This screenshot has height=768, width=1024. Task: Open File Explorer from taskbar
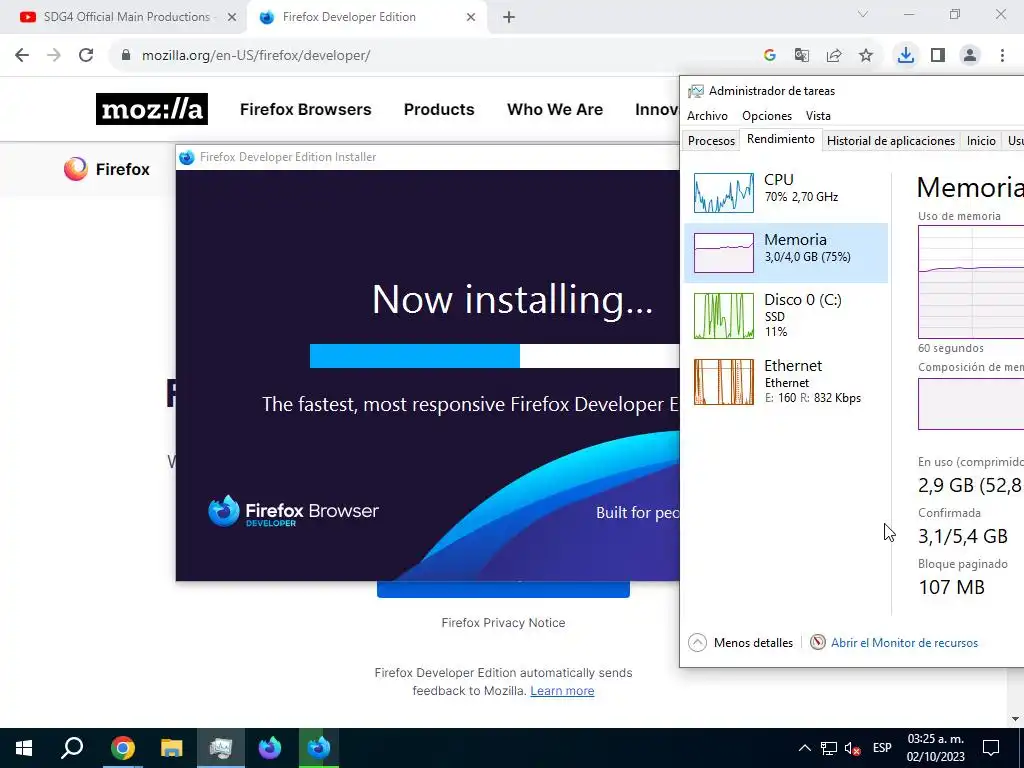point(172,748)
